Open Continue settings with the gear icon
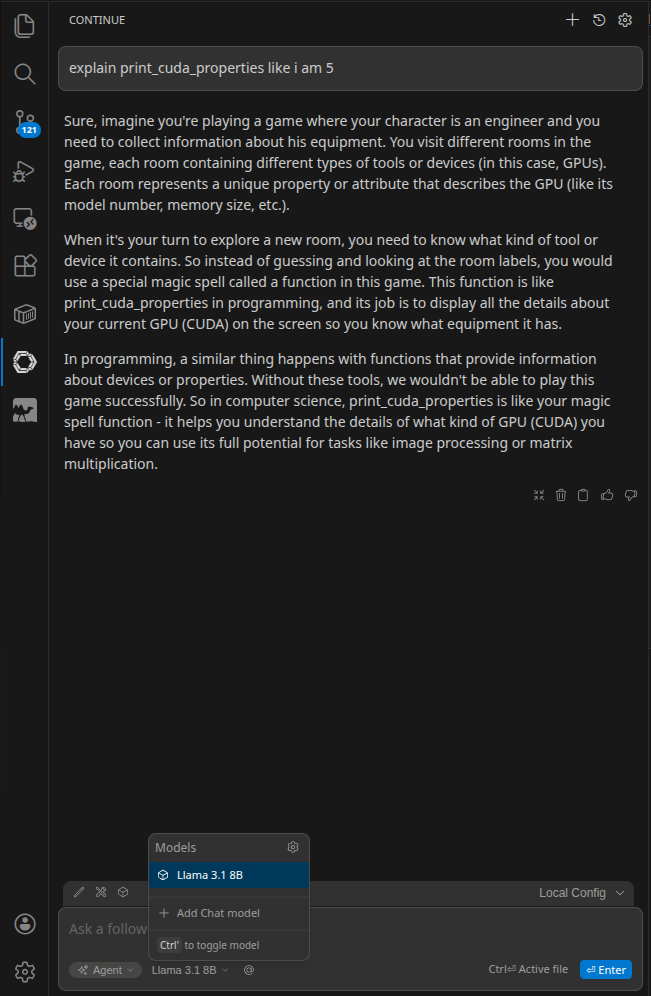This screenshot has height=996, width=651. [x=624, y=19]
